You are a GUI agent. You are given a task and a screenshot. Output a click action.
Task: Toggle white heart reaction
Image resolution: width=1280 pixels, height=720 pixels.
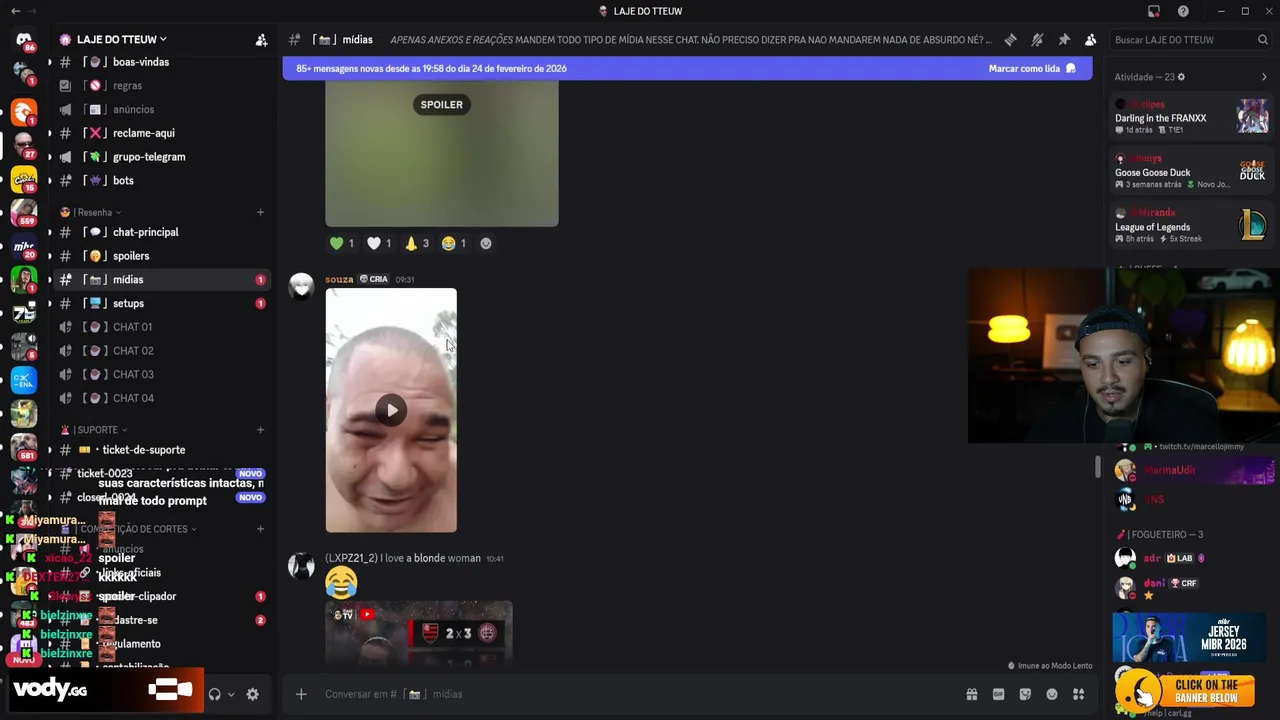(x=379, y=243)
